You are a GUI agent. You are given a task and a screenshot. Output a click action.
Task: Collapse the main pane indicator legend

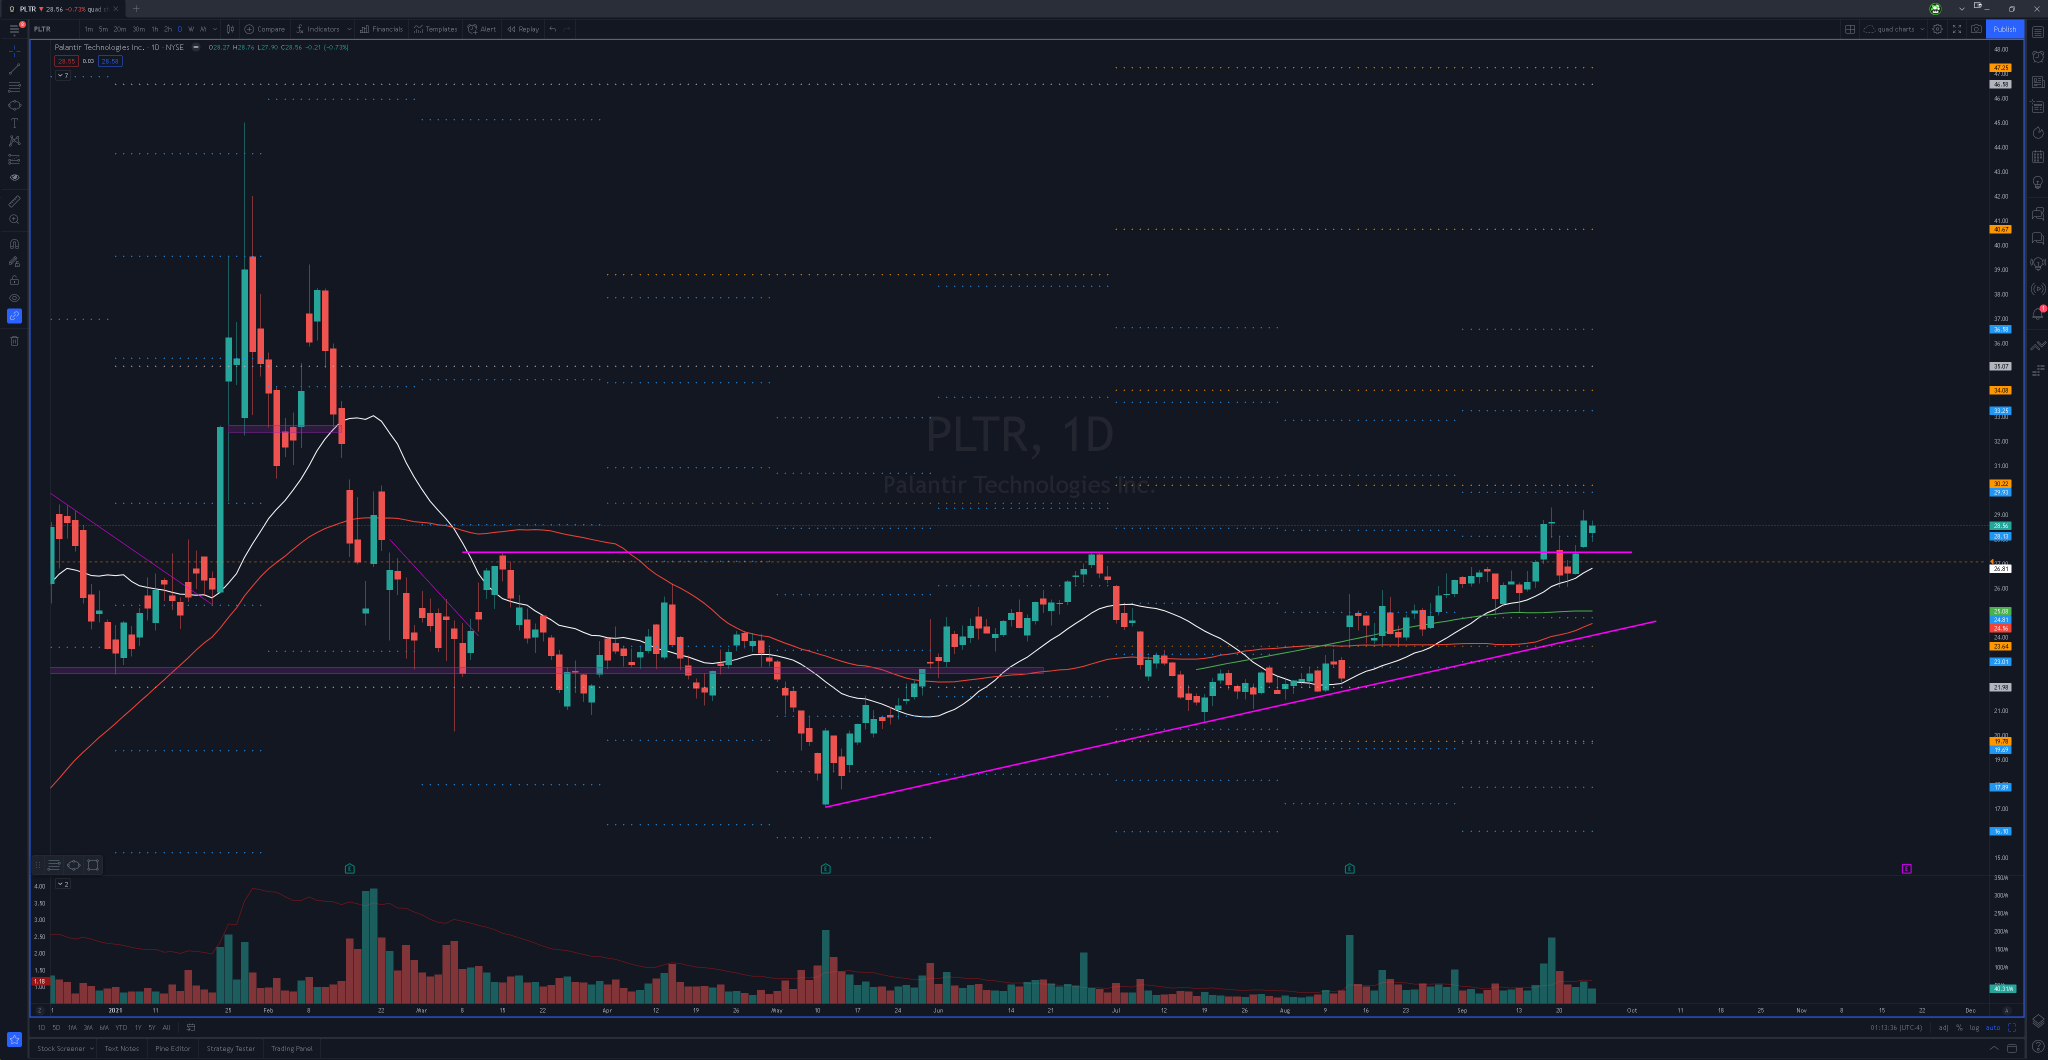[62, 75]
